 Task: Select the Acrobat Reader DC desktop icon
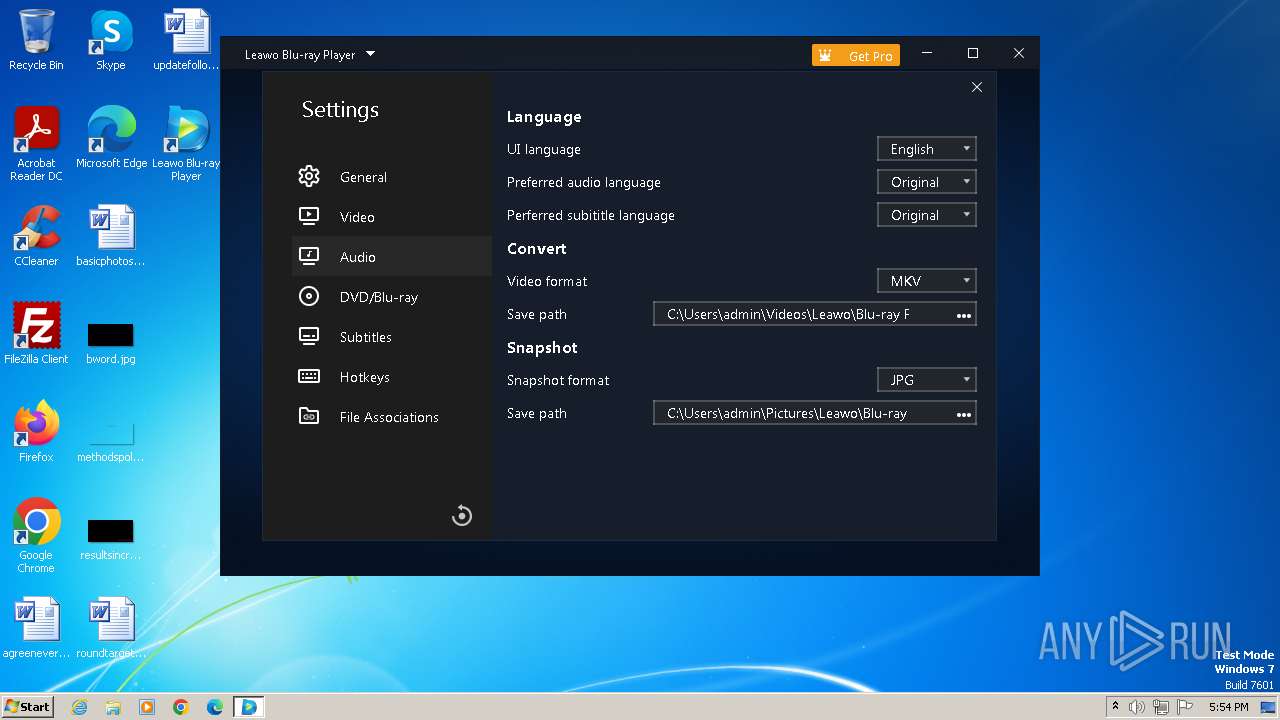tap(36, 143)
